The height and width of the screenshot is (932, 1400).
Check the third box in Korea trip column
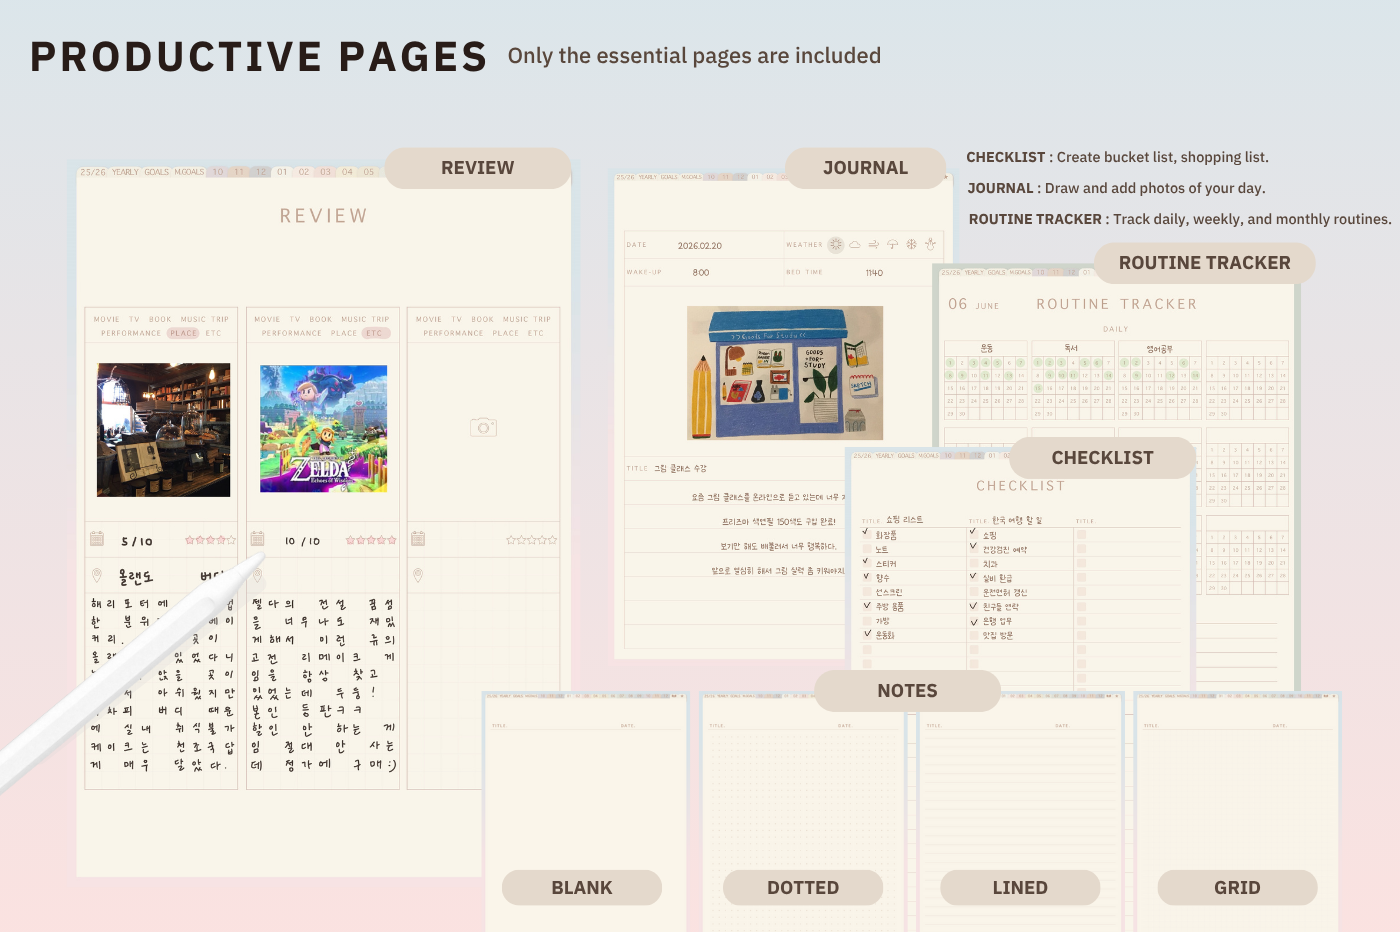click(973, 563)
